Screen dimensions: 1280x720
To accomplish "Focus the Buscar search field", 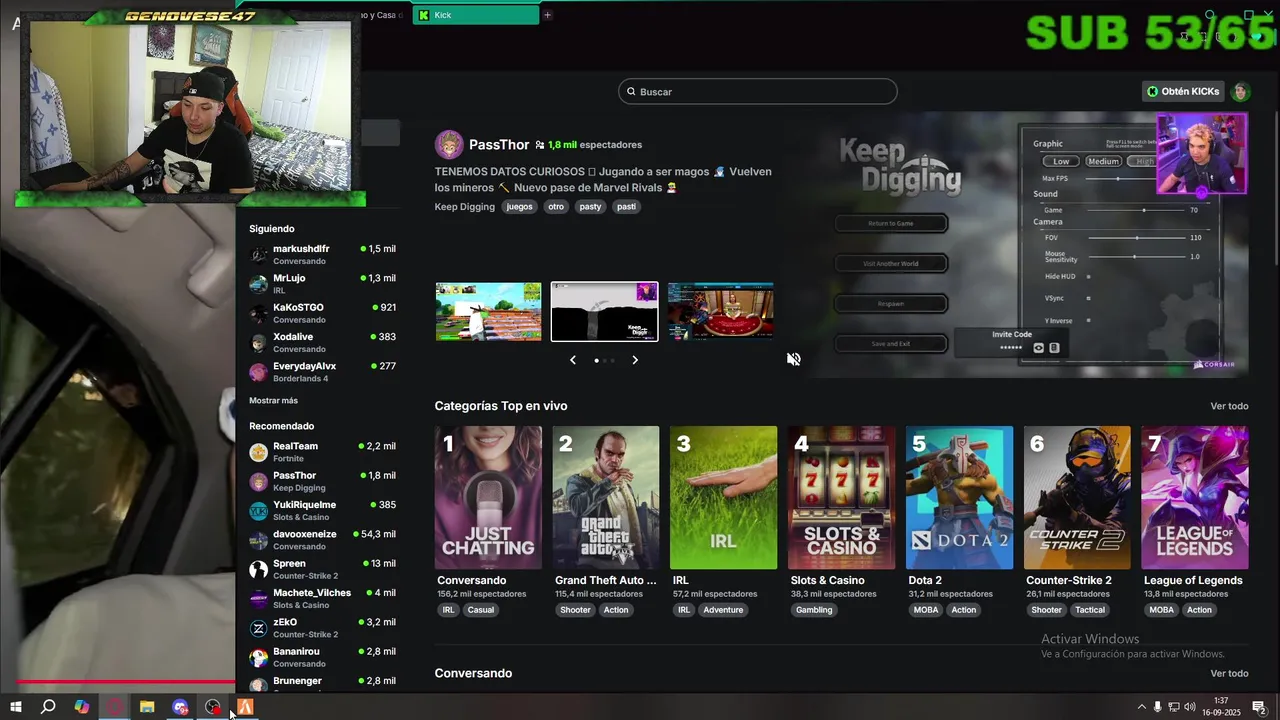I will click(x=758, y=92).
